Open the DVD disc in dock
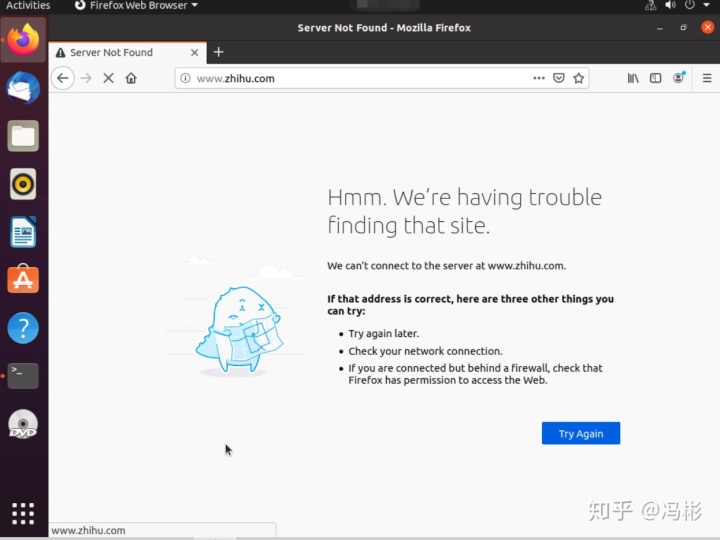This screenshot has height=540, width=720. (x=23, y=424)
